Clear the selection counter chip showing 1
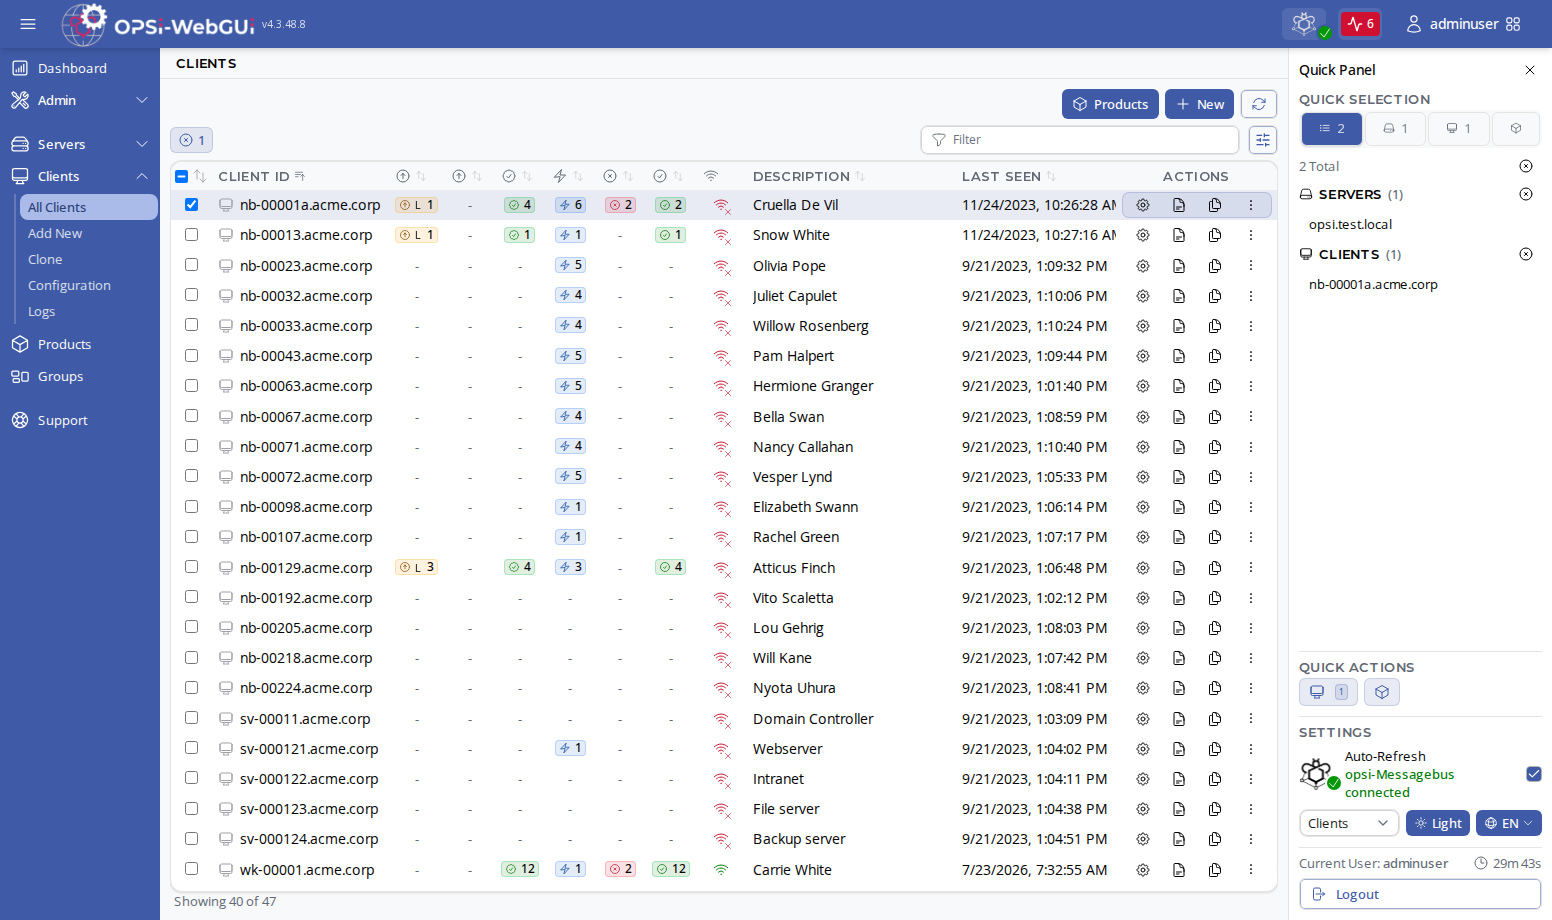The width and height of the screenshot is (1552, 920). (x=192, y=140)
